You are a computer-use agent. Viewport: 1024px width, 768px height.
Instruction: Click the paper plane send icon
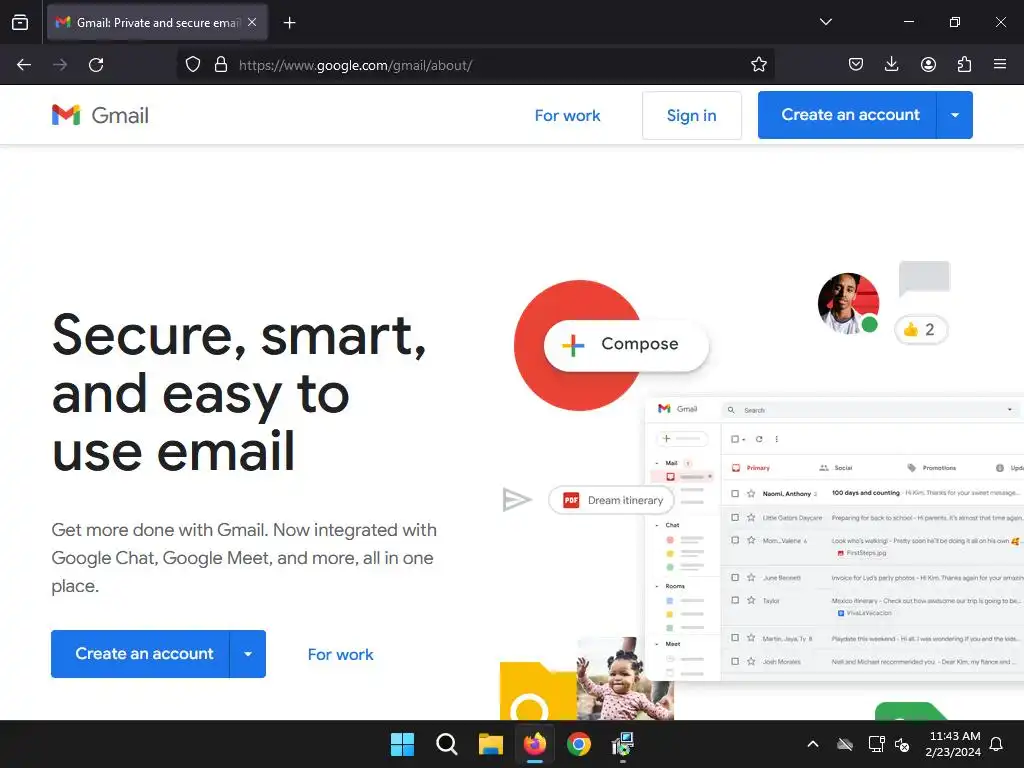coord(517,500)
